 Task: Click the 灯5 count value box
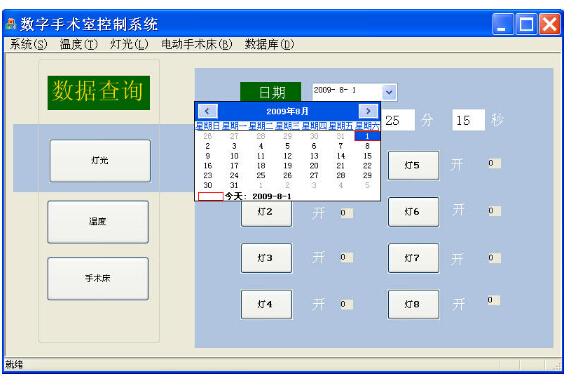pyautogui.click(x=494, y=163)
